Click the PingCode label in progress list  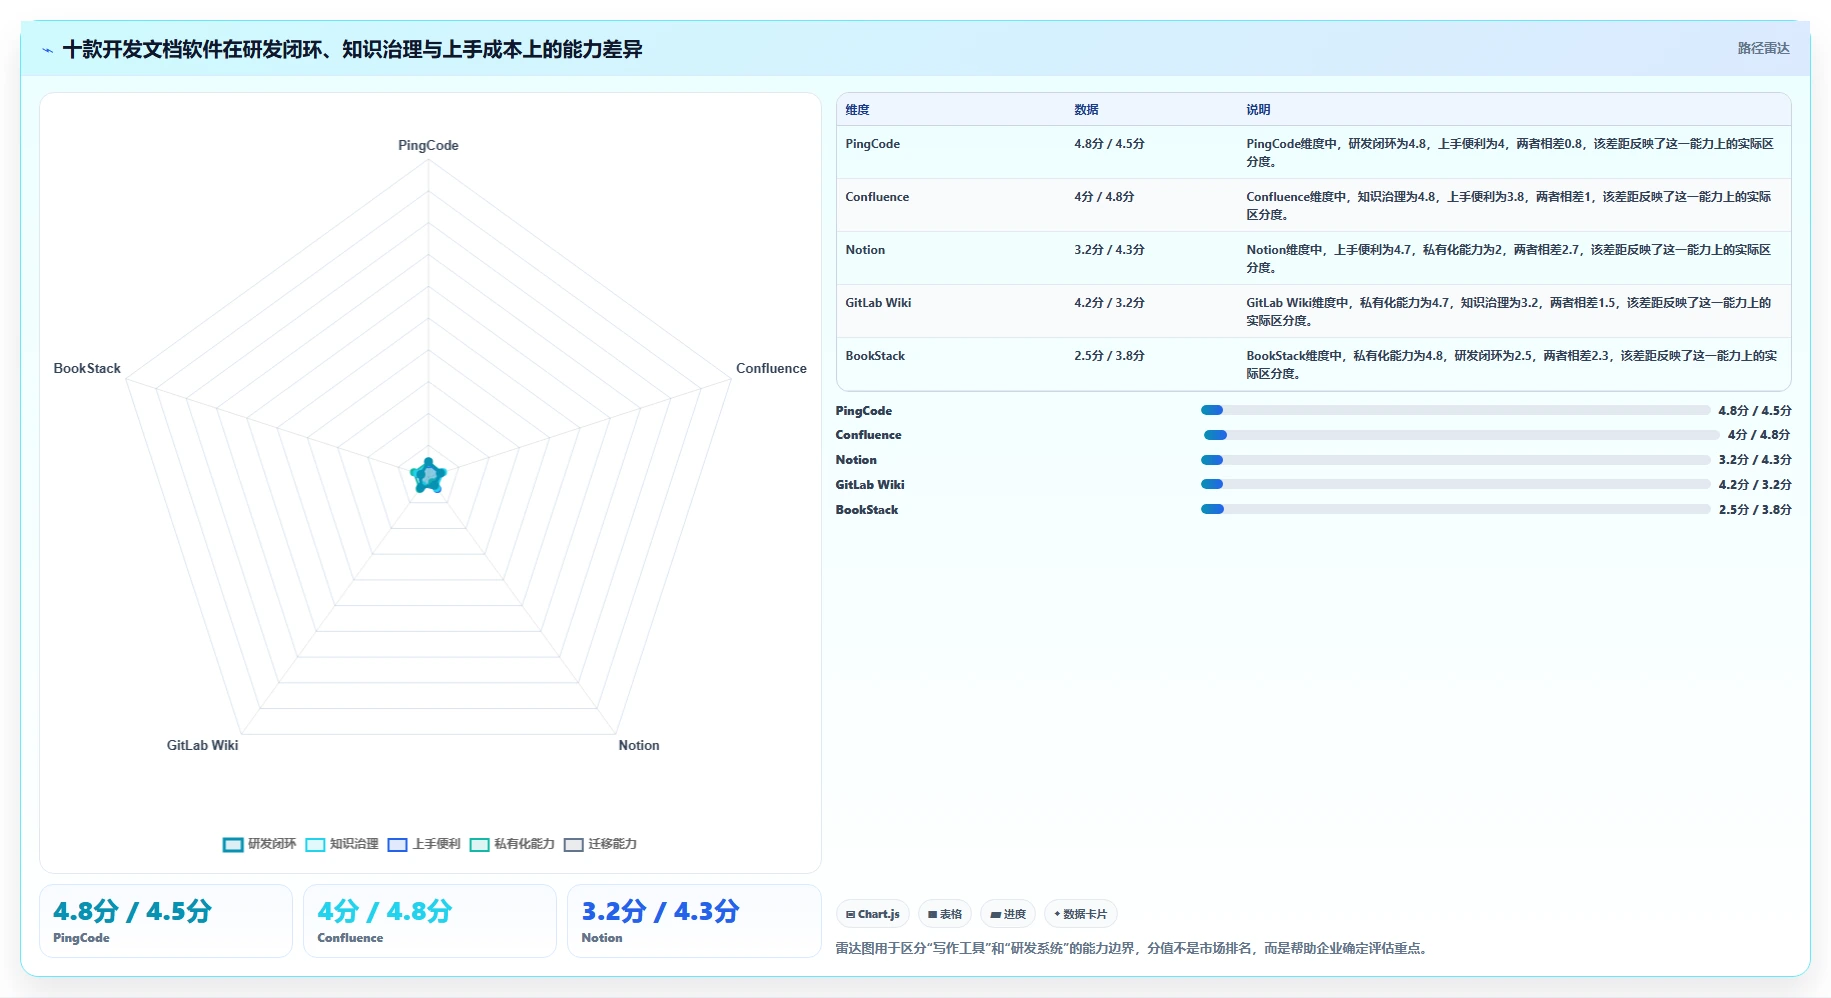coord(864,411)
